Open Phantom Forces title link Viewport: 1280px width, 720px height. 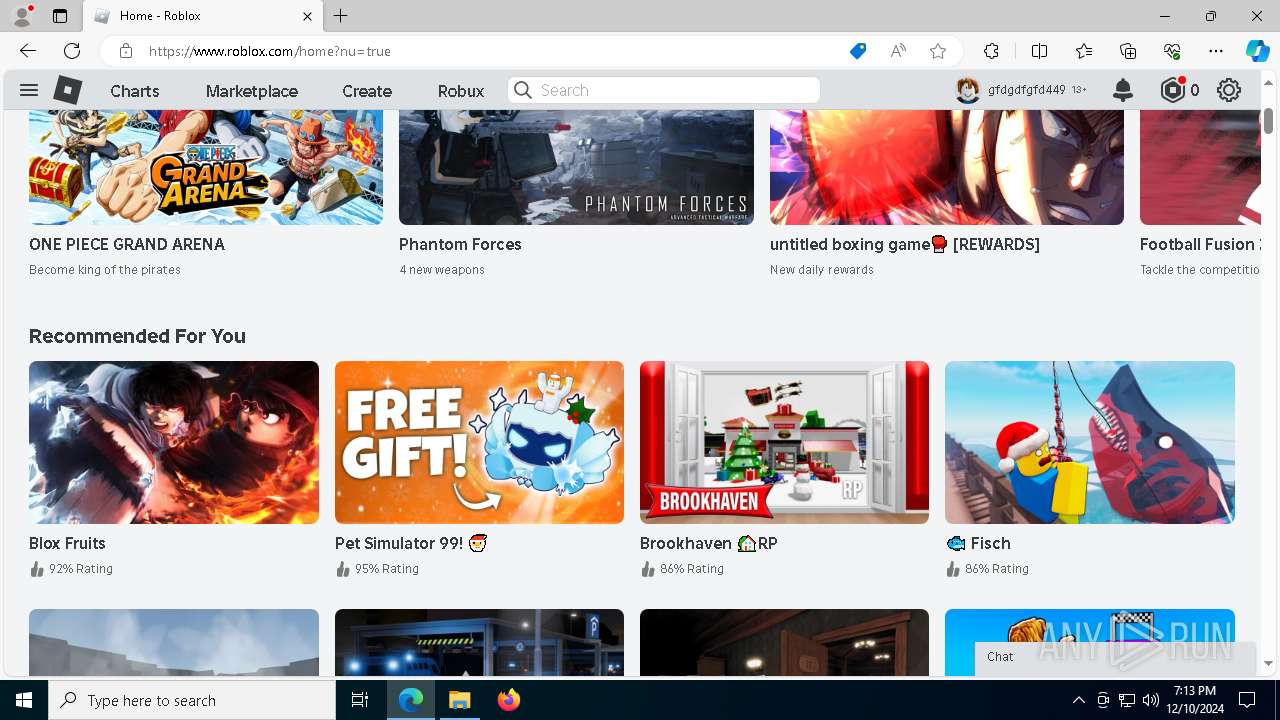click(460, 244)
